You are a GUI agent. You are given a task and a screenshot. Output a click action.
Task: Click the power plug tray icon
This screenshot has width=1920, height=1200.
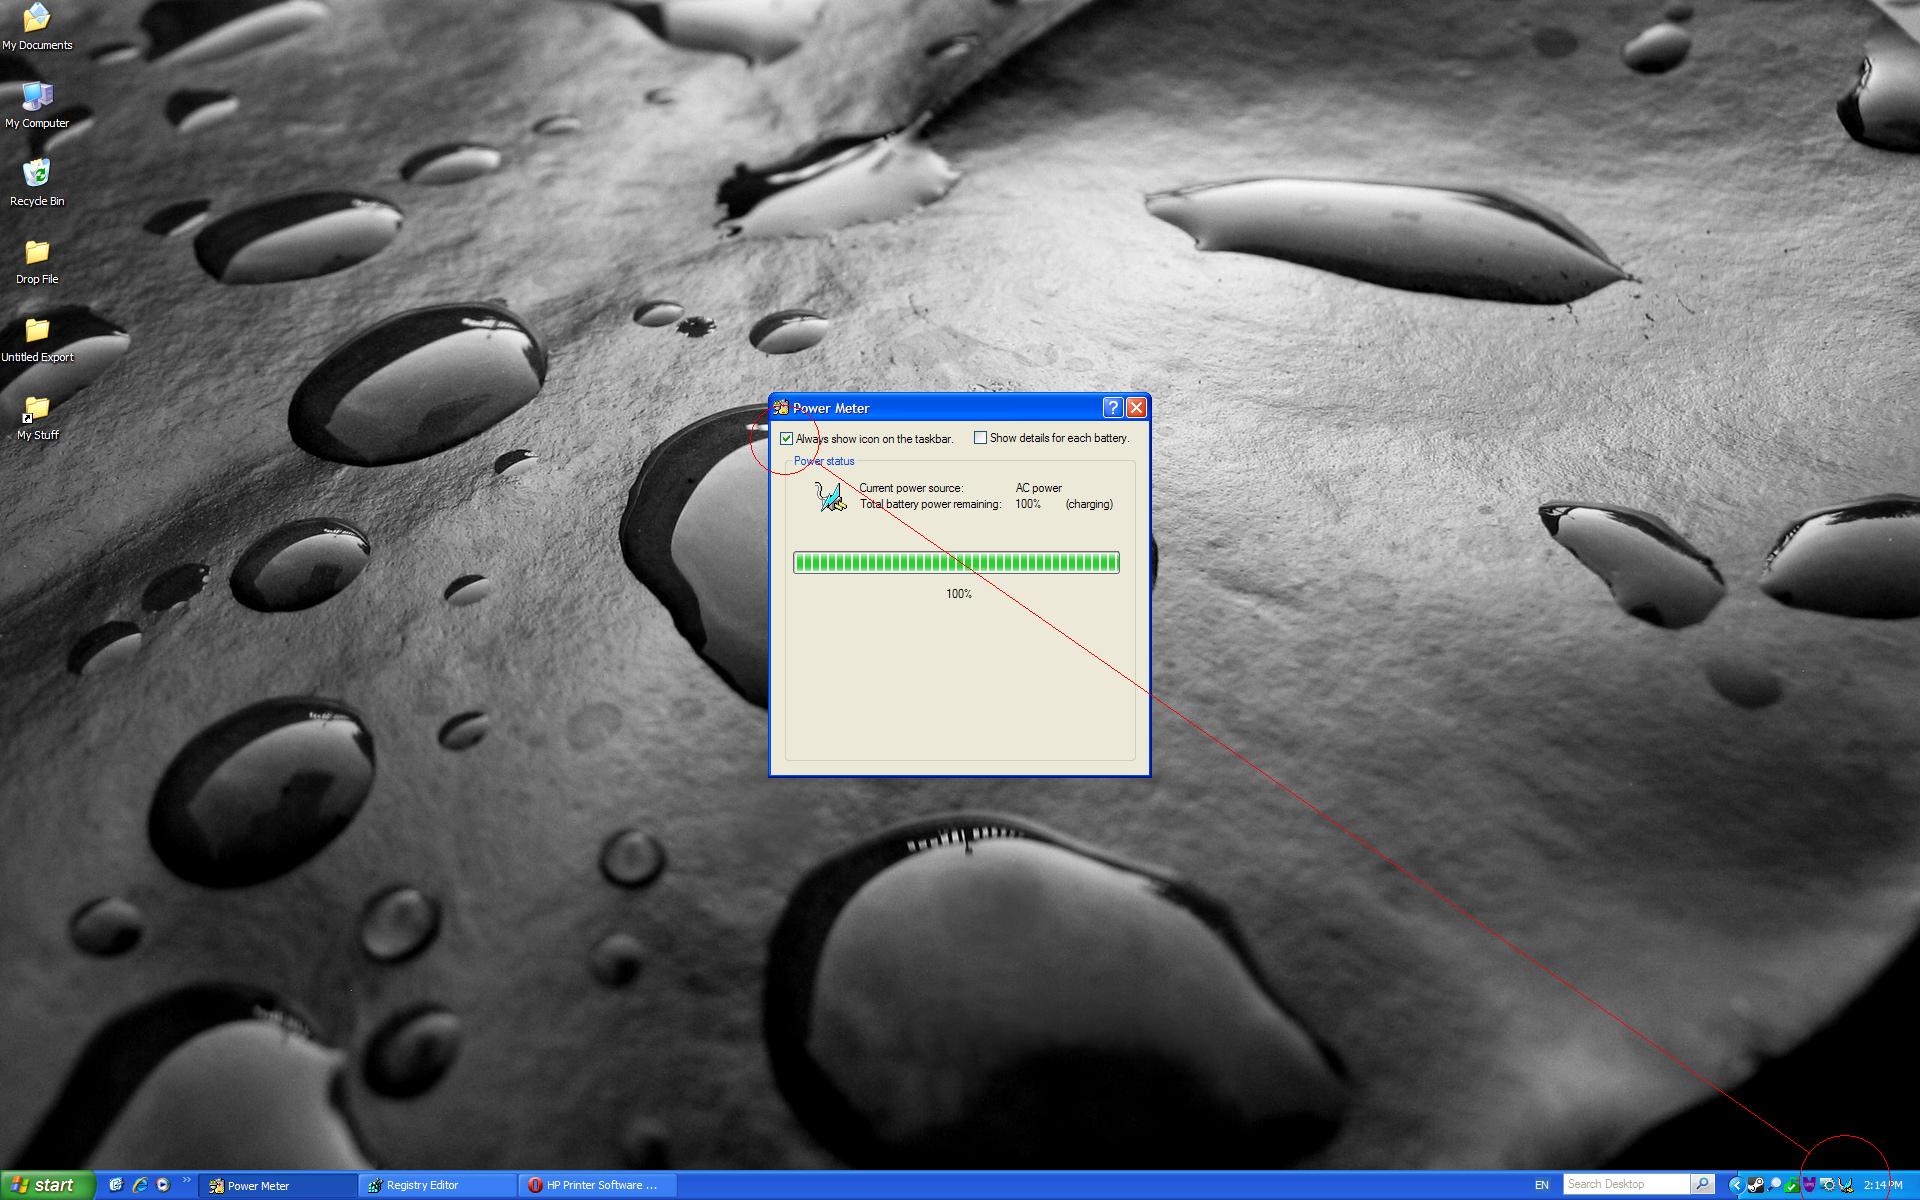[1846, 1185]
